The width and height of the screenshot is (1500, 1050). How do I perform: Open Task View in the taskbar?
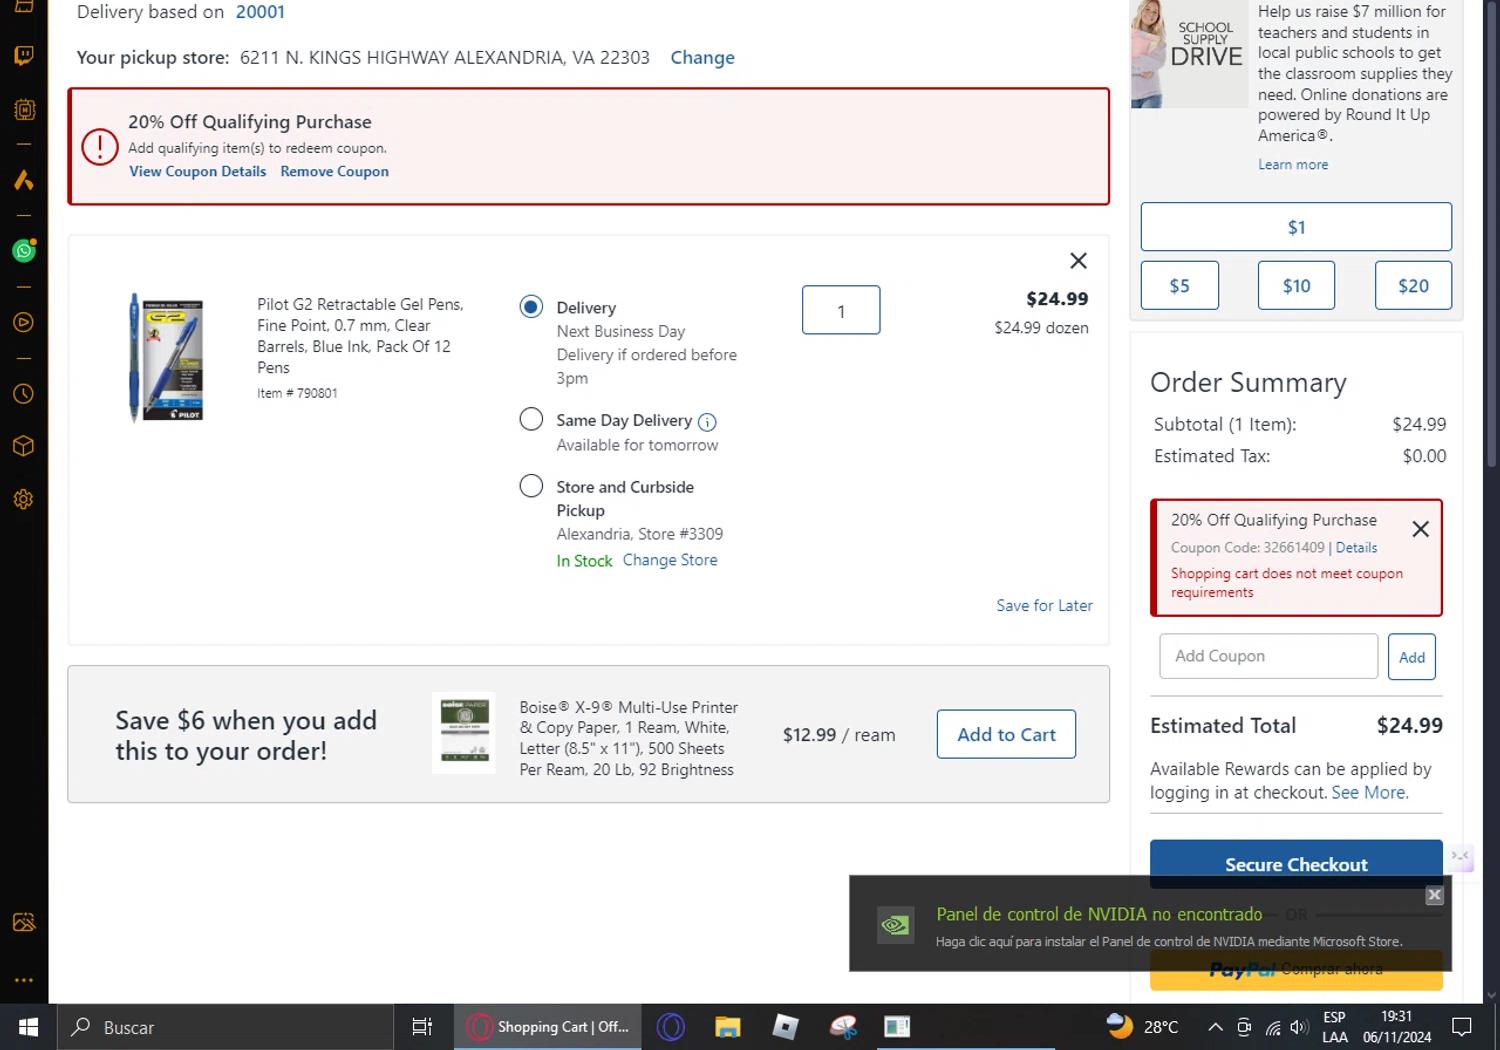tap(422, 1027)
